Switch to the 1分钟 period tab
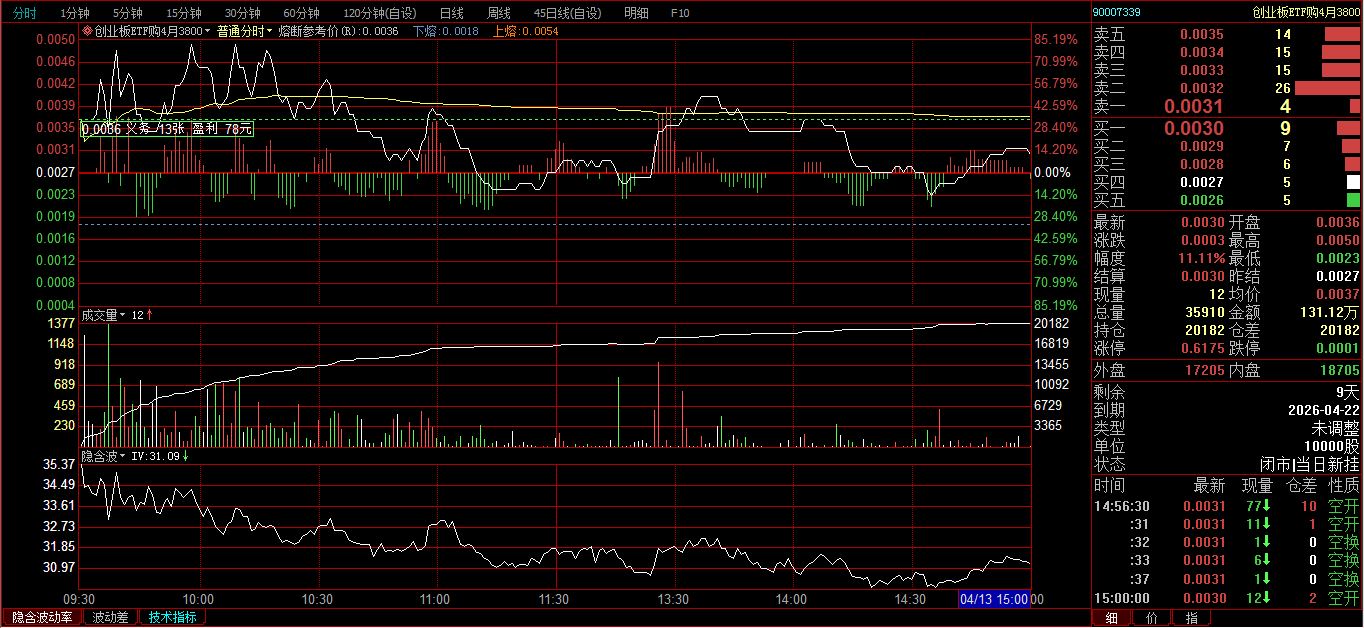The width and height of the screenshot is (1364, 628). coord(74,13)
